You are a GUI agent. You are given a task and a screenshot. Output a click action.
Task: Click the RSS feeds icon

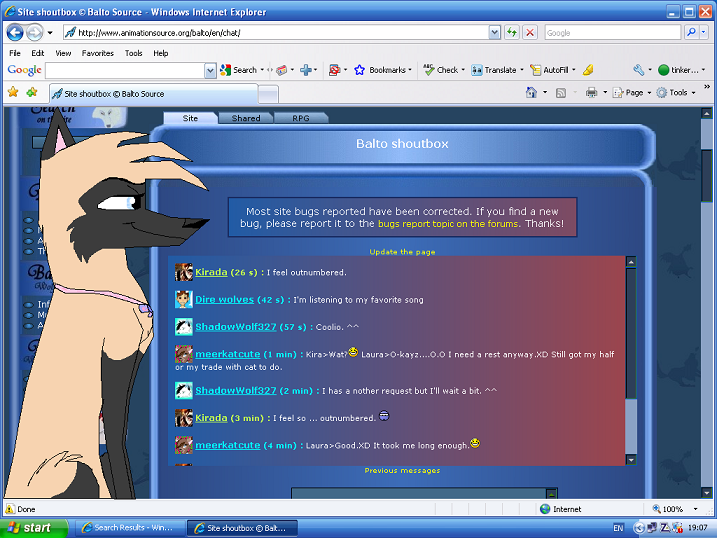pos(561,93)
